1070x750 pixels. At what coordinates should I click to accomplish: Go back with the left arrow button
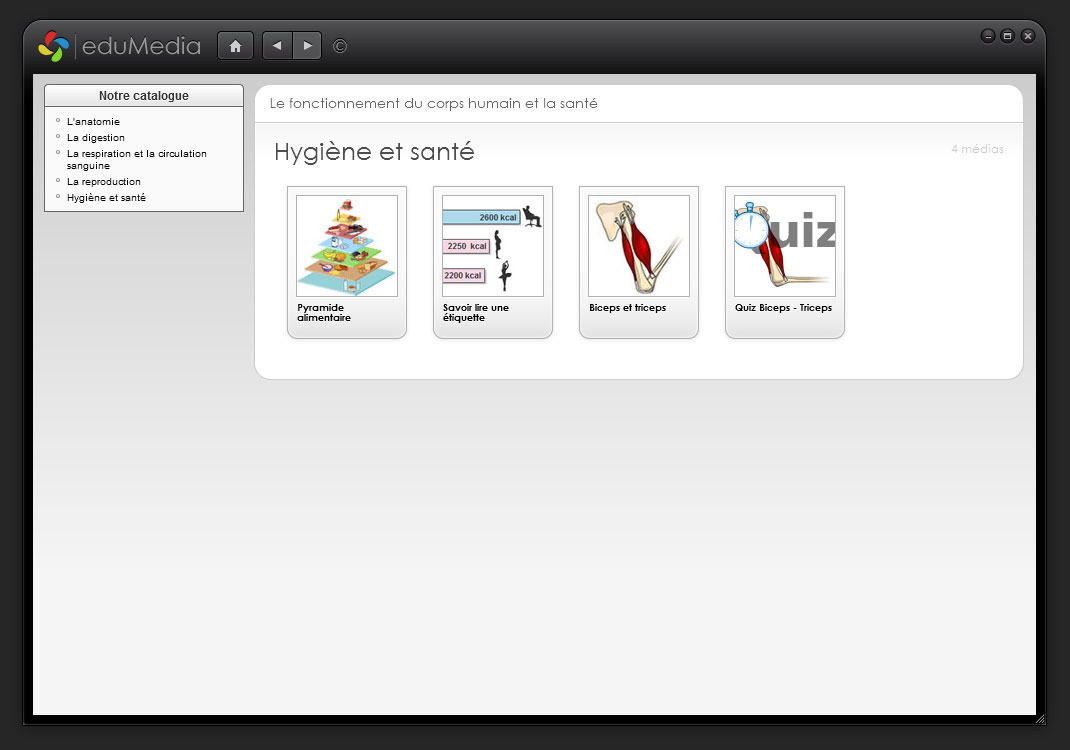tap(277, 46)
